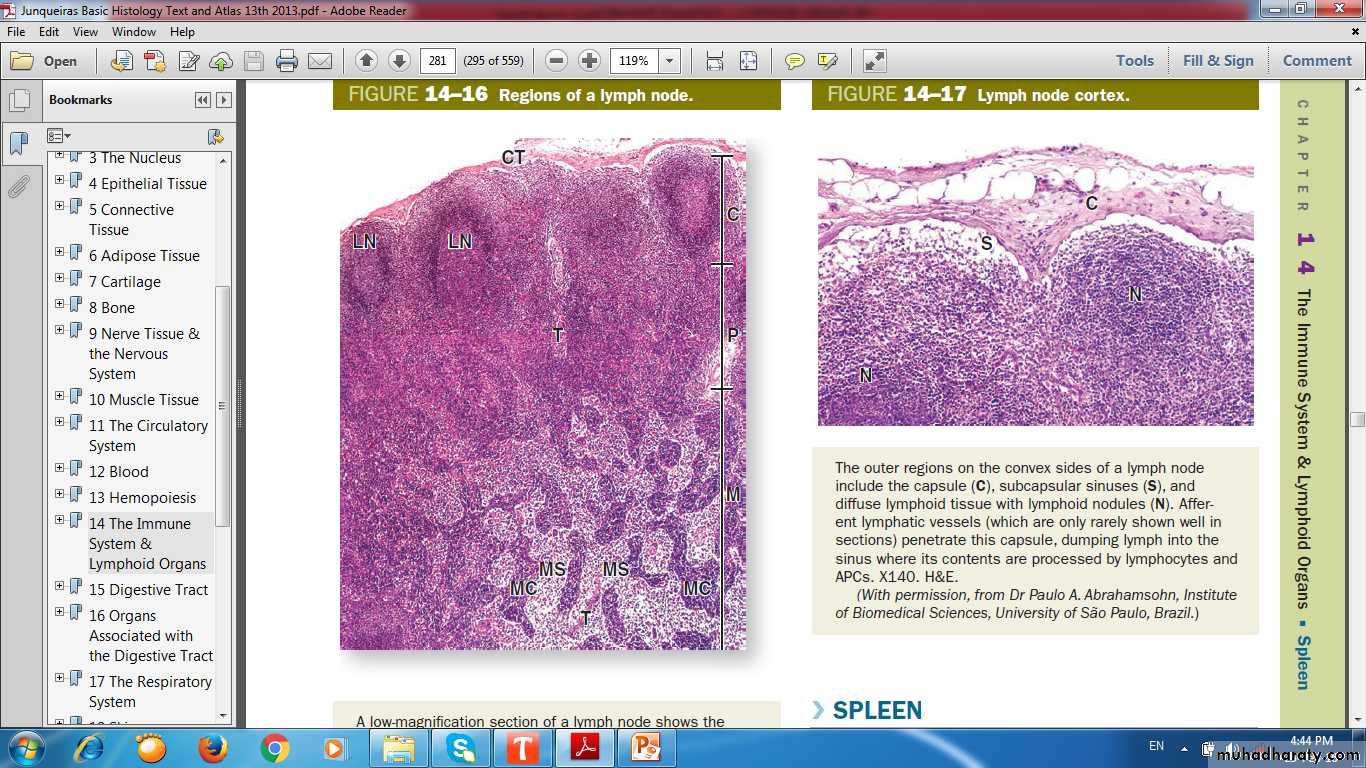Click the Save (floppy disk) icon
The image size is (1366, 768).
tap(254, 61)
